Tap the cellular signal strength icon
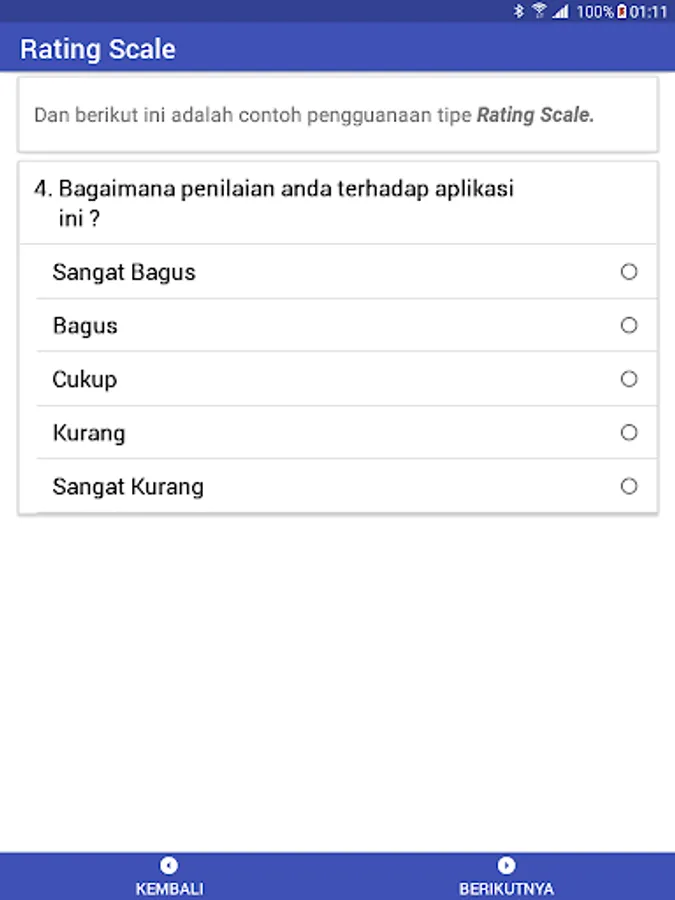 coord(560,11)
